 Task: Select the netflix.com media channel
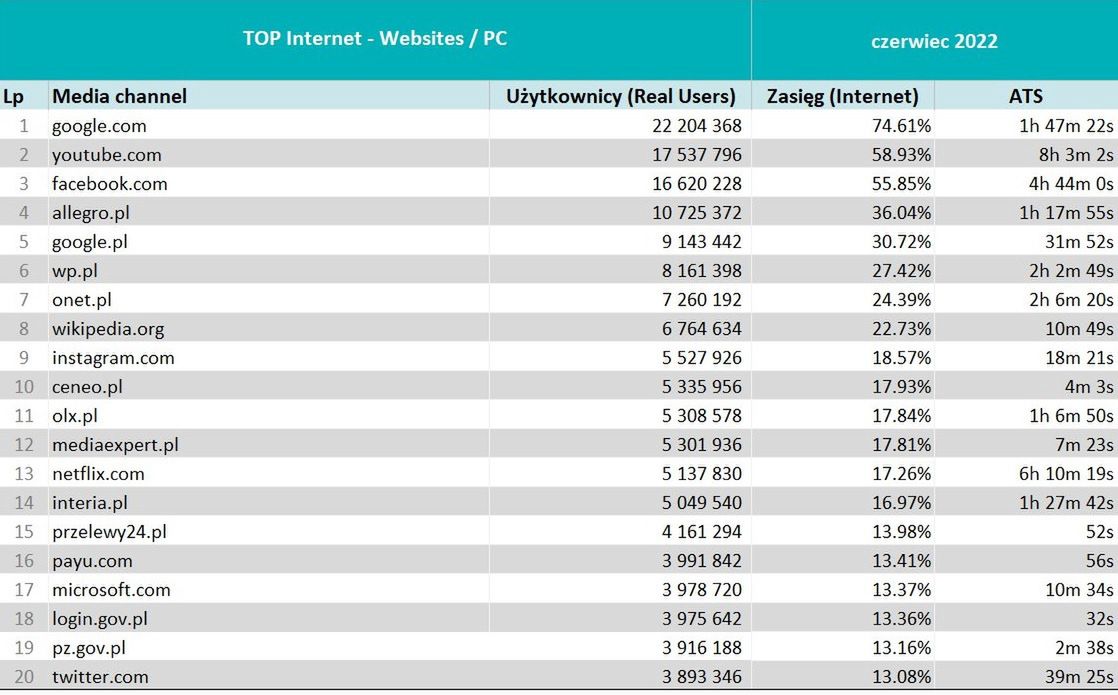[98, 474]
